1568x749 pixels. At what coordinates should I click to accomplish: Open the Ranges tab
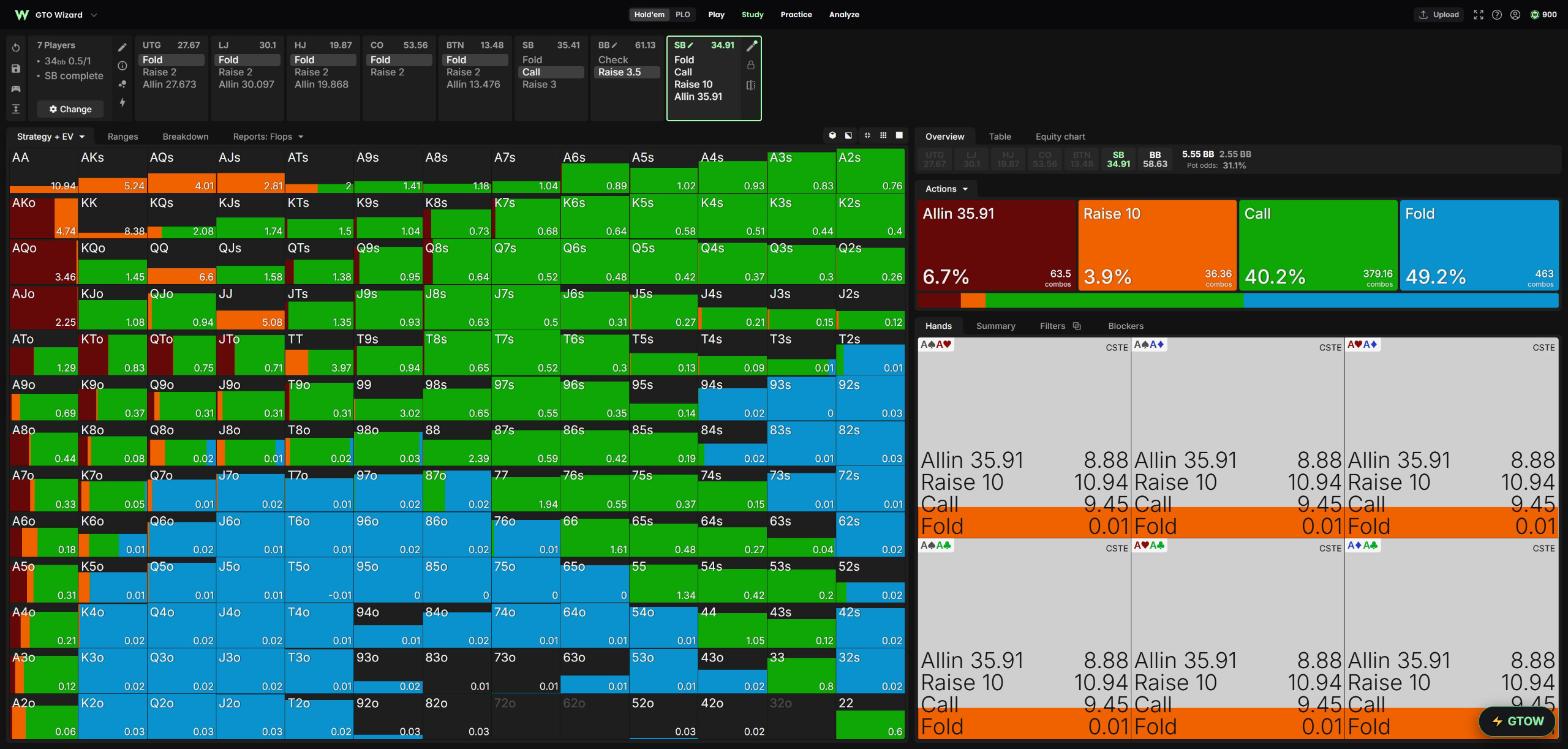(122, 137)
